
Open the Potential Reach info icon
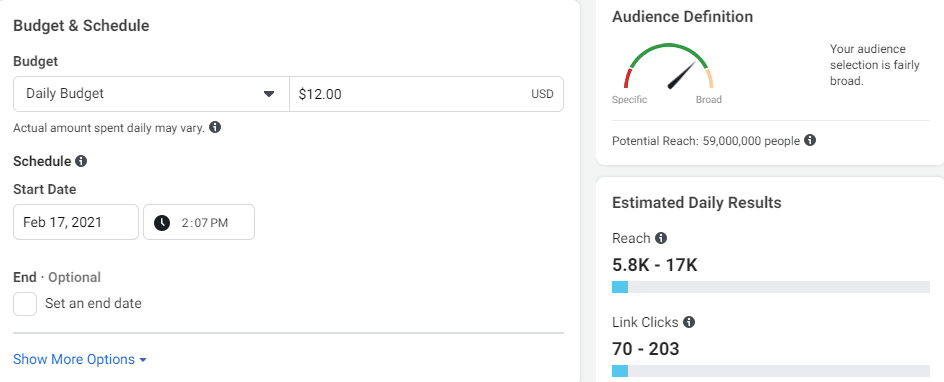tap(810, 141)
